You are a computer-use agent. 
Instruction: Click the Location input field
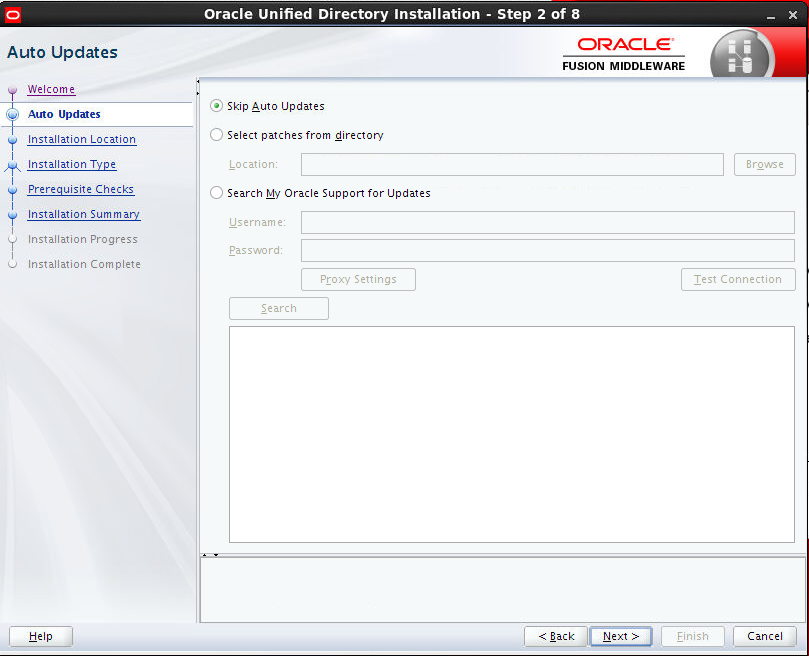[512, 164]
